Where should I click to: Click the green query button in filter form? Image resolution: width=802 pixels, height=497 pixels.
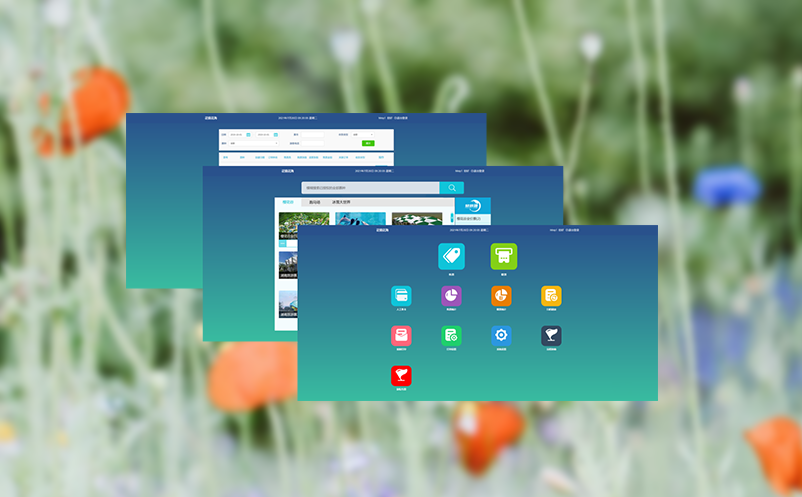[x=368, y=143]
